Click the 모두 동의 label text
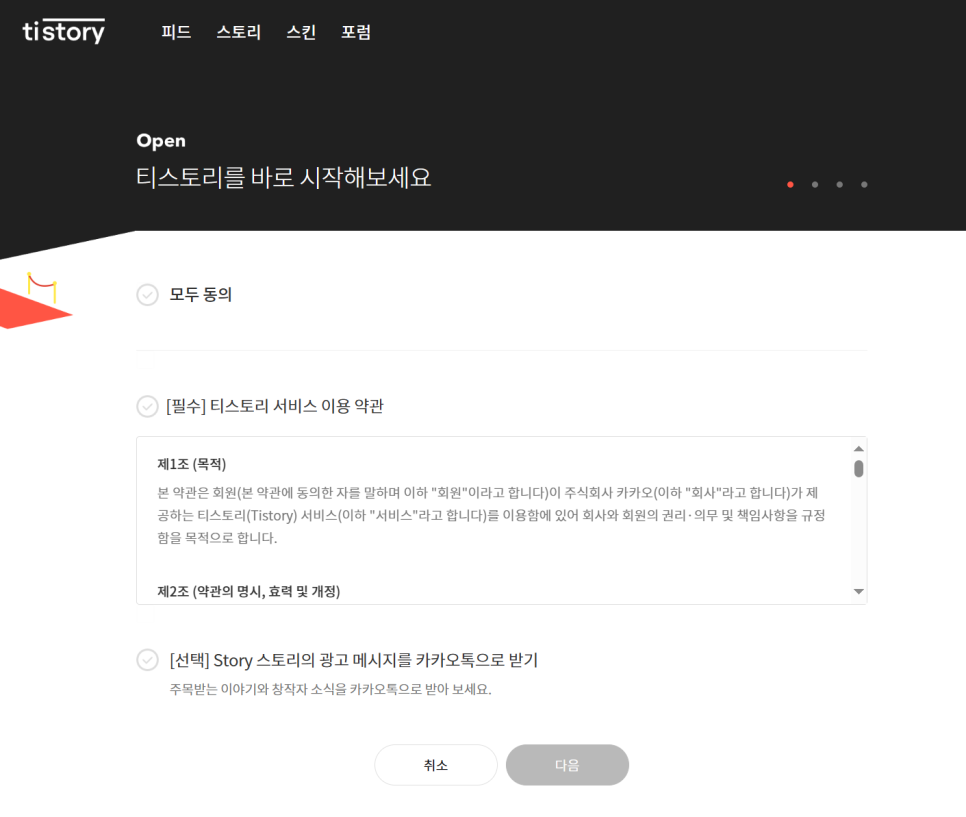This screenshot has width=966, height=817. coord(201,295)
